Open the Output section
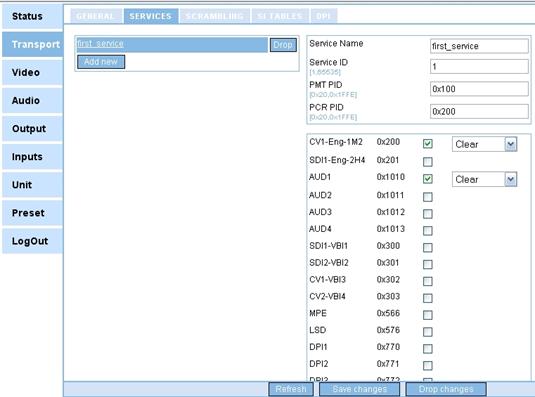 32,129
